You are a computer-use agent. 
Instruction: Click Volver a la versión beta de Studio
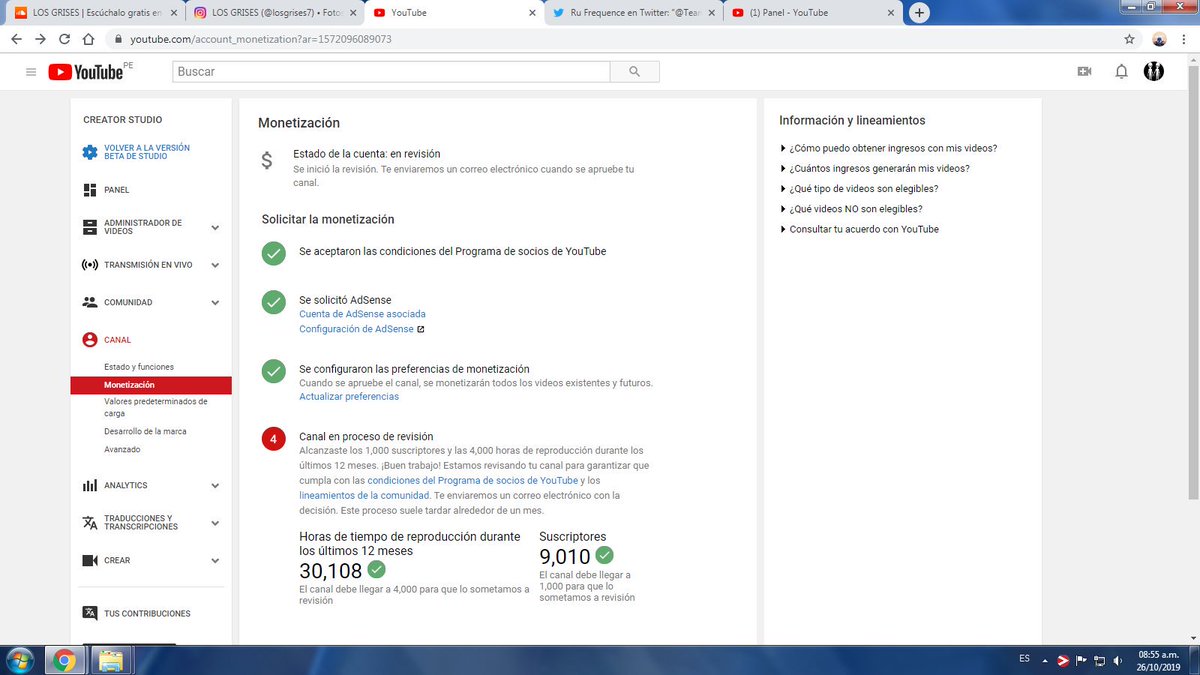pyautogui.click(x=147, y=152)
